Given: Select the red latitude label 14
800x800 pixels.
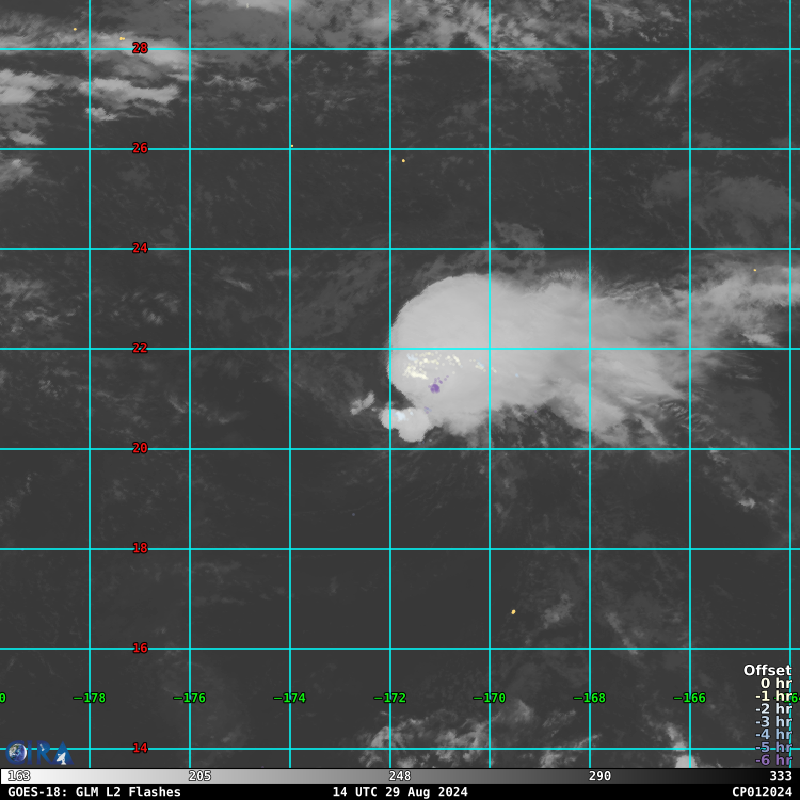Looking at the screenshot, I should (x=140, y=748).
